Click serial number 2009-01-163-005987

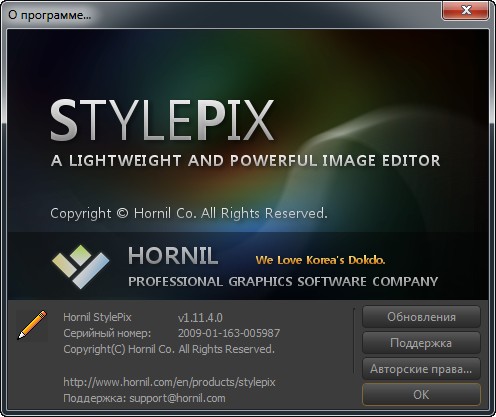pyautogui.click(x=229, y=333)
